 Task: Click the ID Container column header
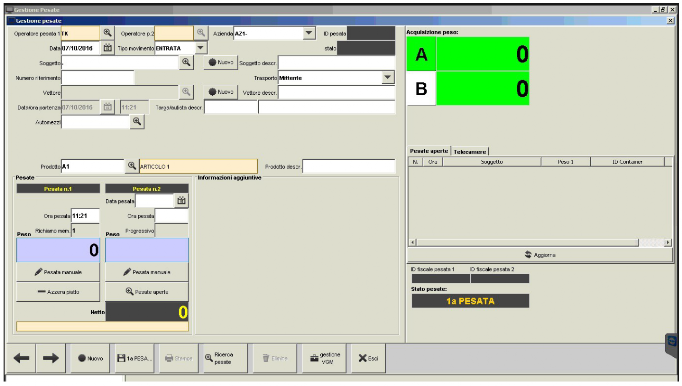627,161
